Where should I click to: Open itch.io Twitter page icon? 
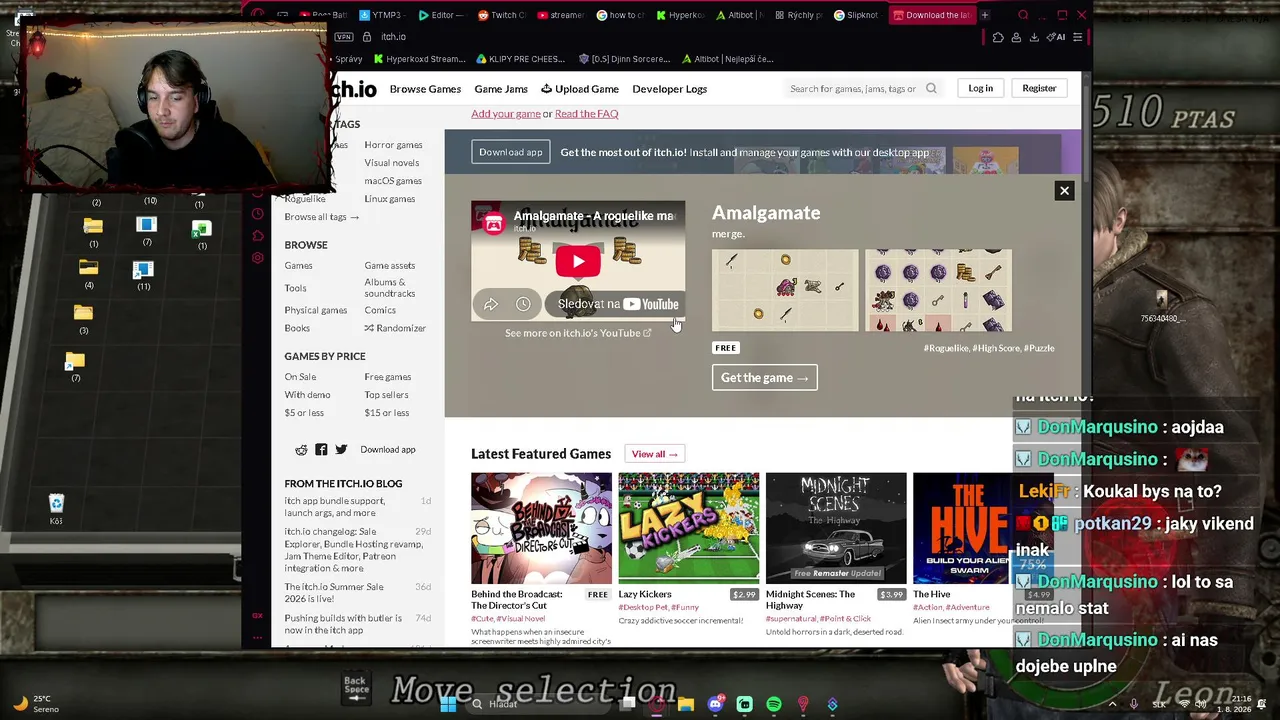(341, 450)
